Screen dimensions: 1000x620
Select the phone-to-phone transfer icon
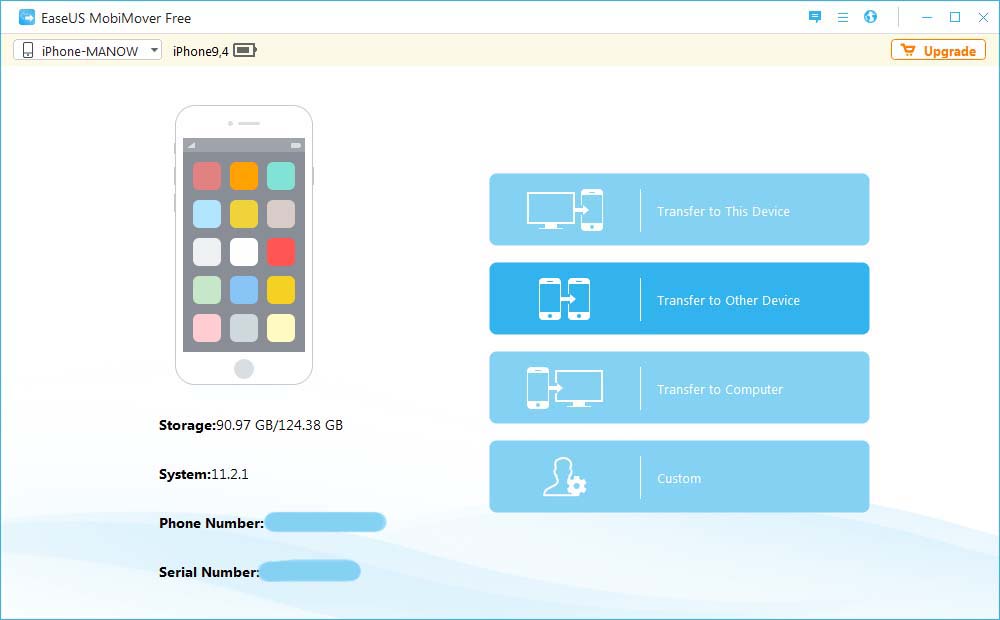(x=565, y=298)
